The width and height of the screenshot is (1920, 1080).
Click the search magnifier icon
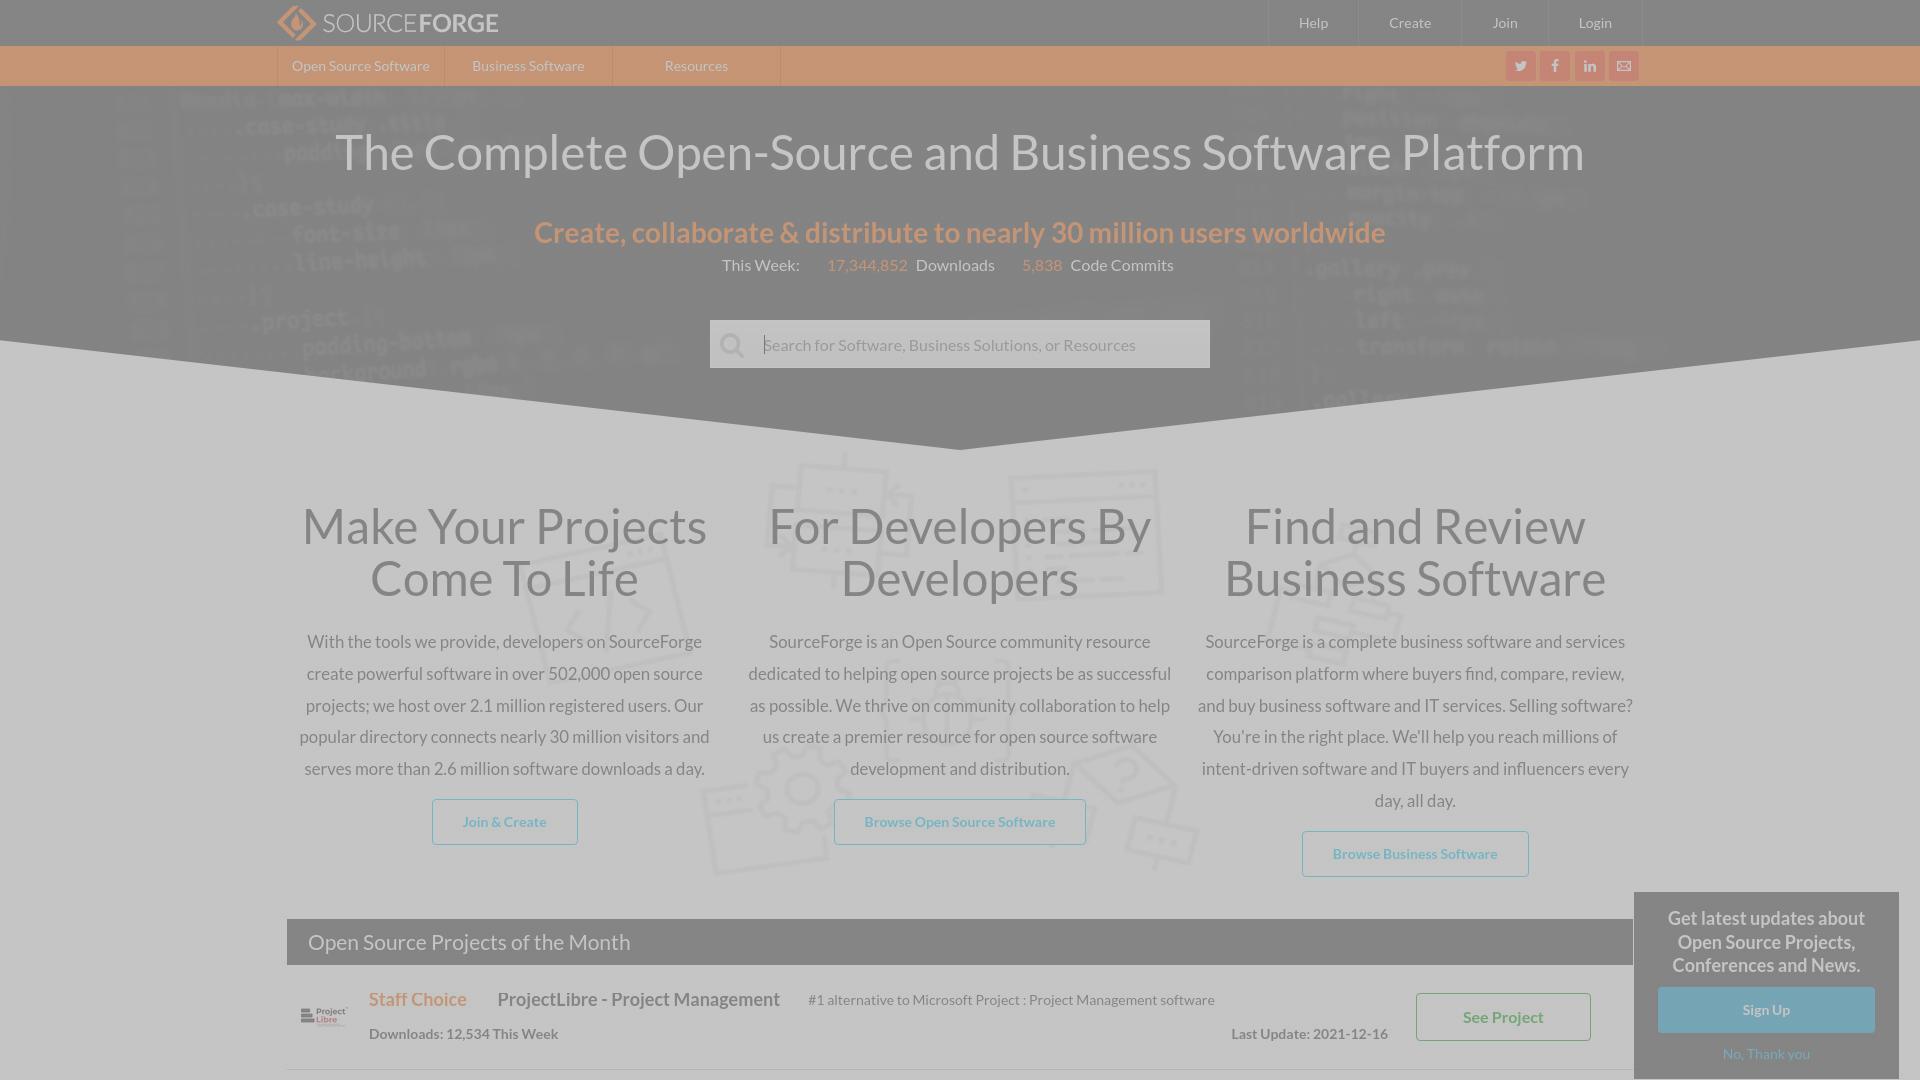pyautogui.click(x=732, y=345)
